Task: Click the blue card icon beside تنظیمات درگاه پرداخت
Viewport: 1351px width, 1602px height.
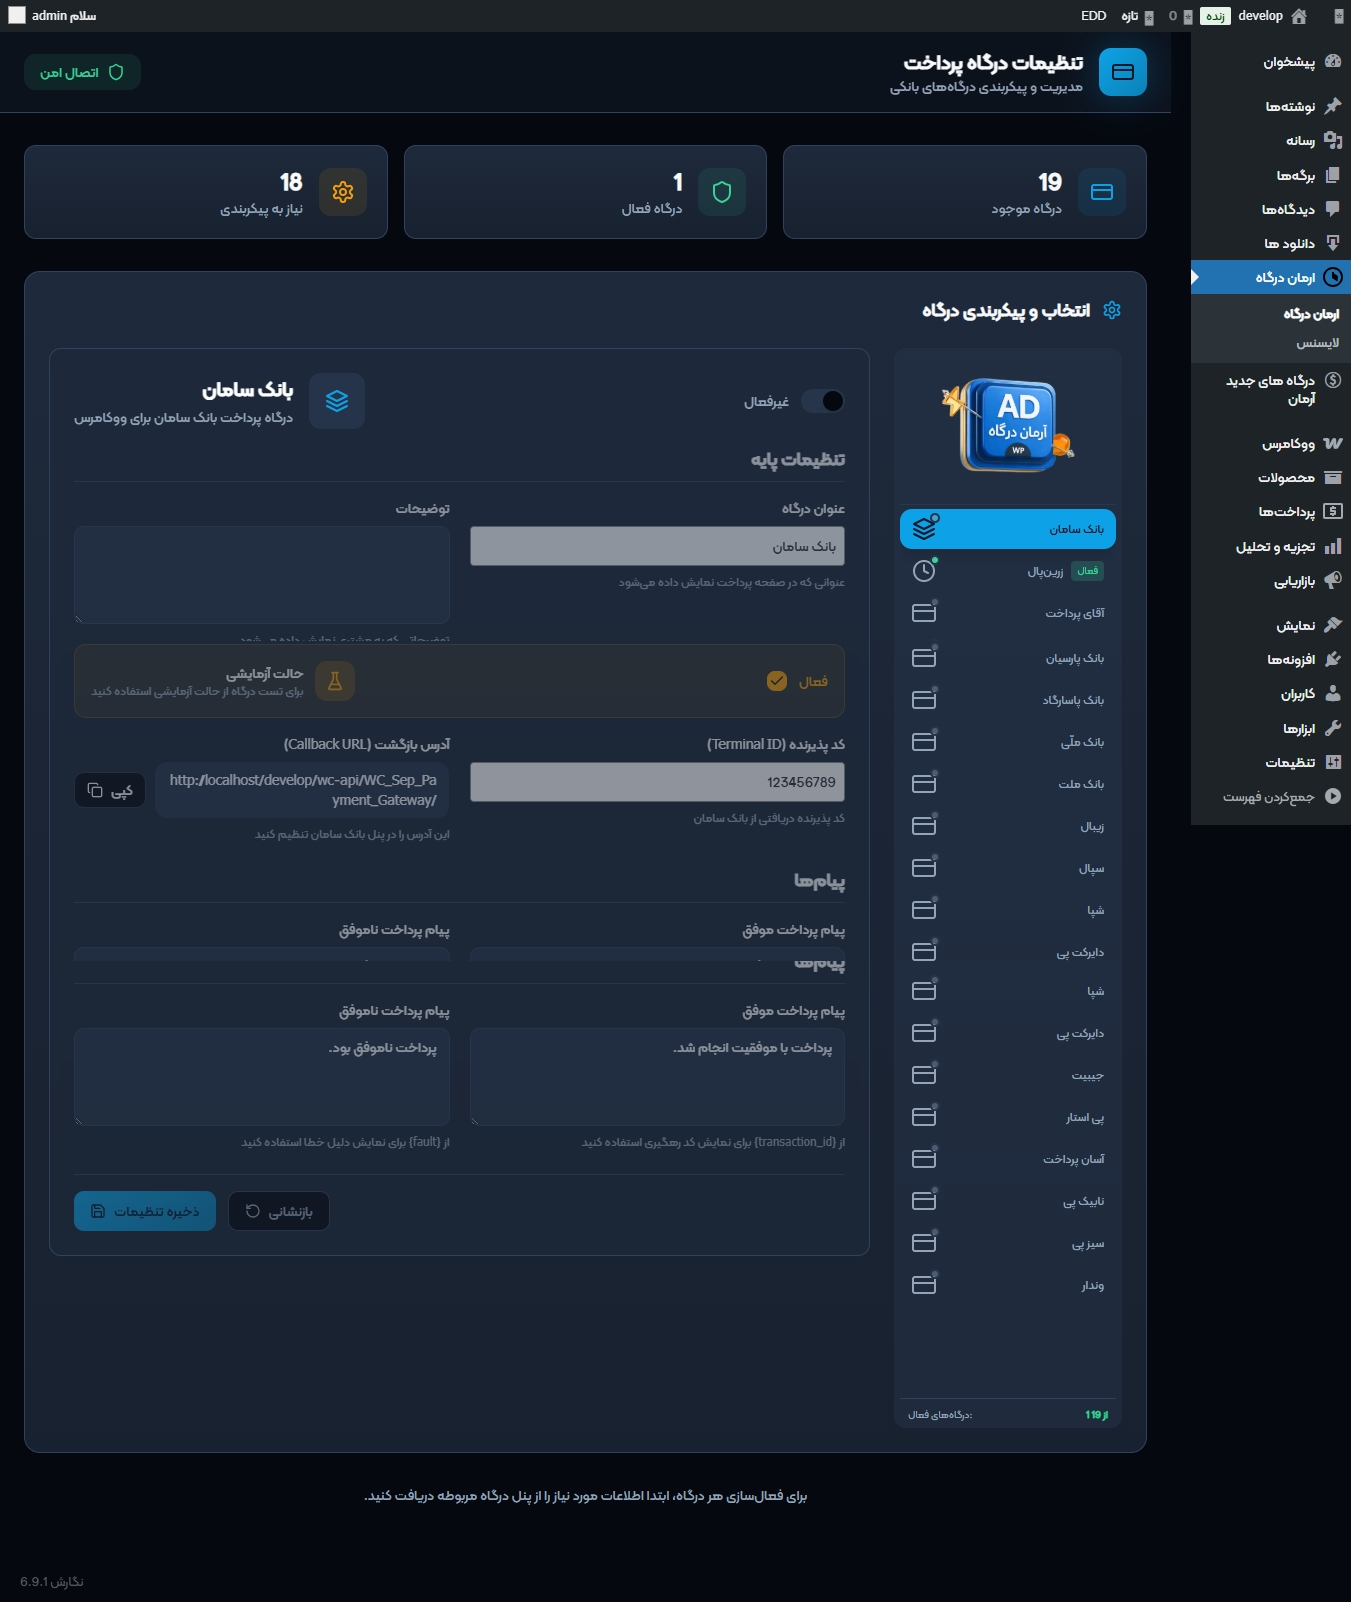Action: coord(1123,72)
